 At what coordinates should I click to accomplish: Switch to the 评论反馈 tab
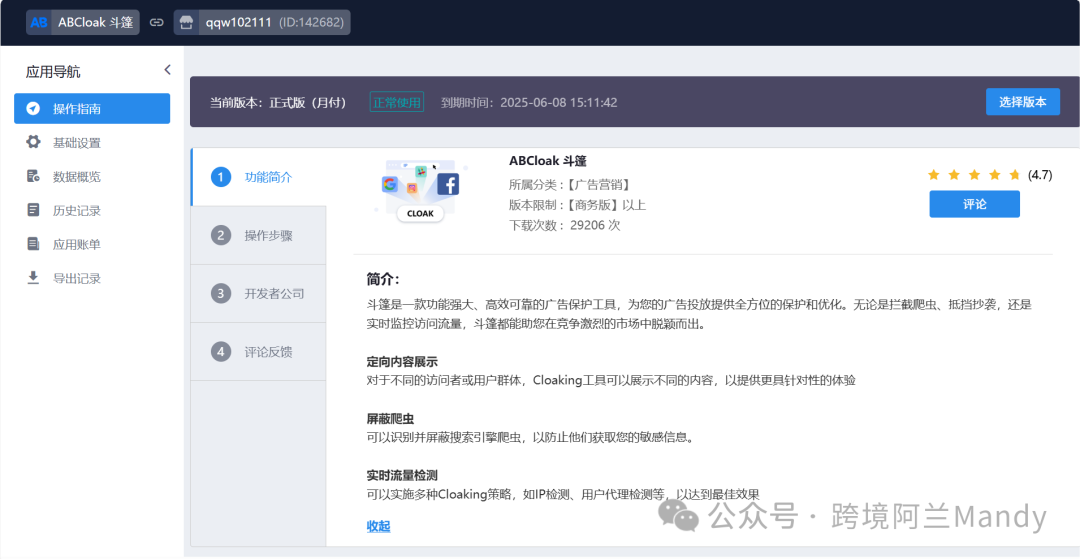(258, 352)
